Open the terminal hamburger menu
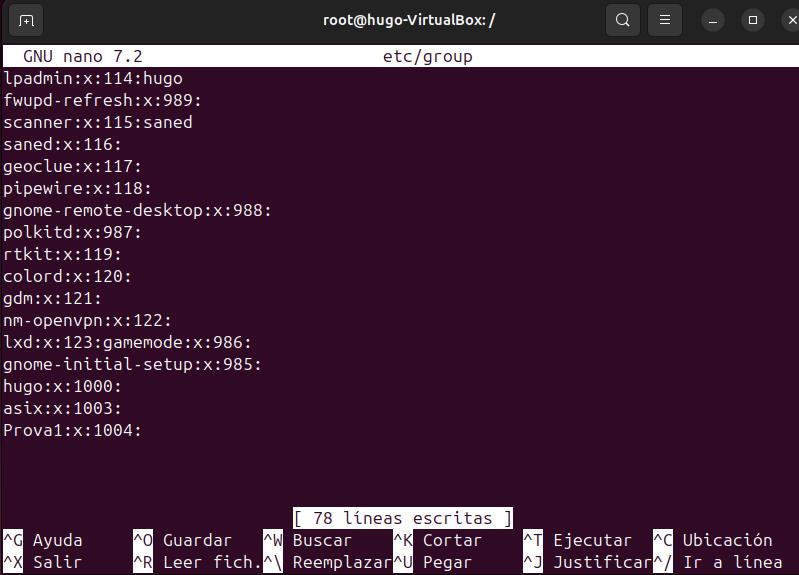The image size is (799, 575). click(665, 20)
